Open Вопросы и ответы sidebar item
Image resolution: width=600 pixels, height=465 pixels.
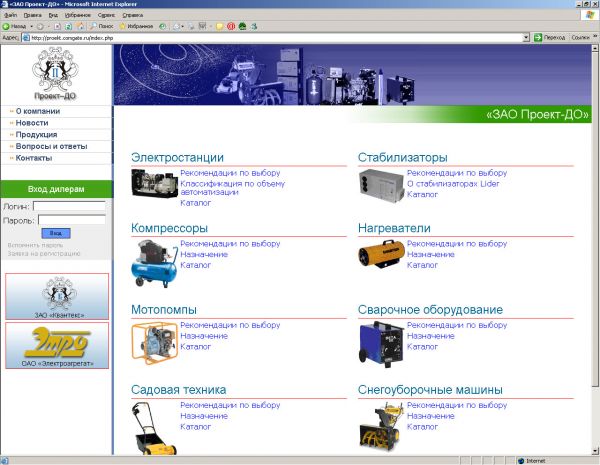(x=51, y=146)
